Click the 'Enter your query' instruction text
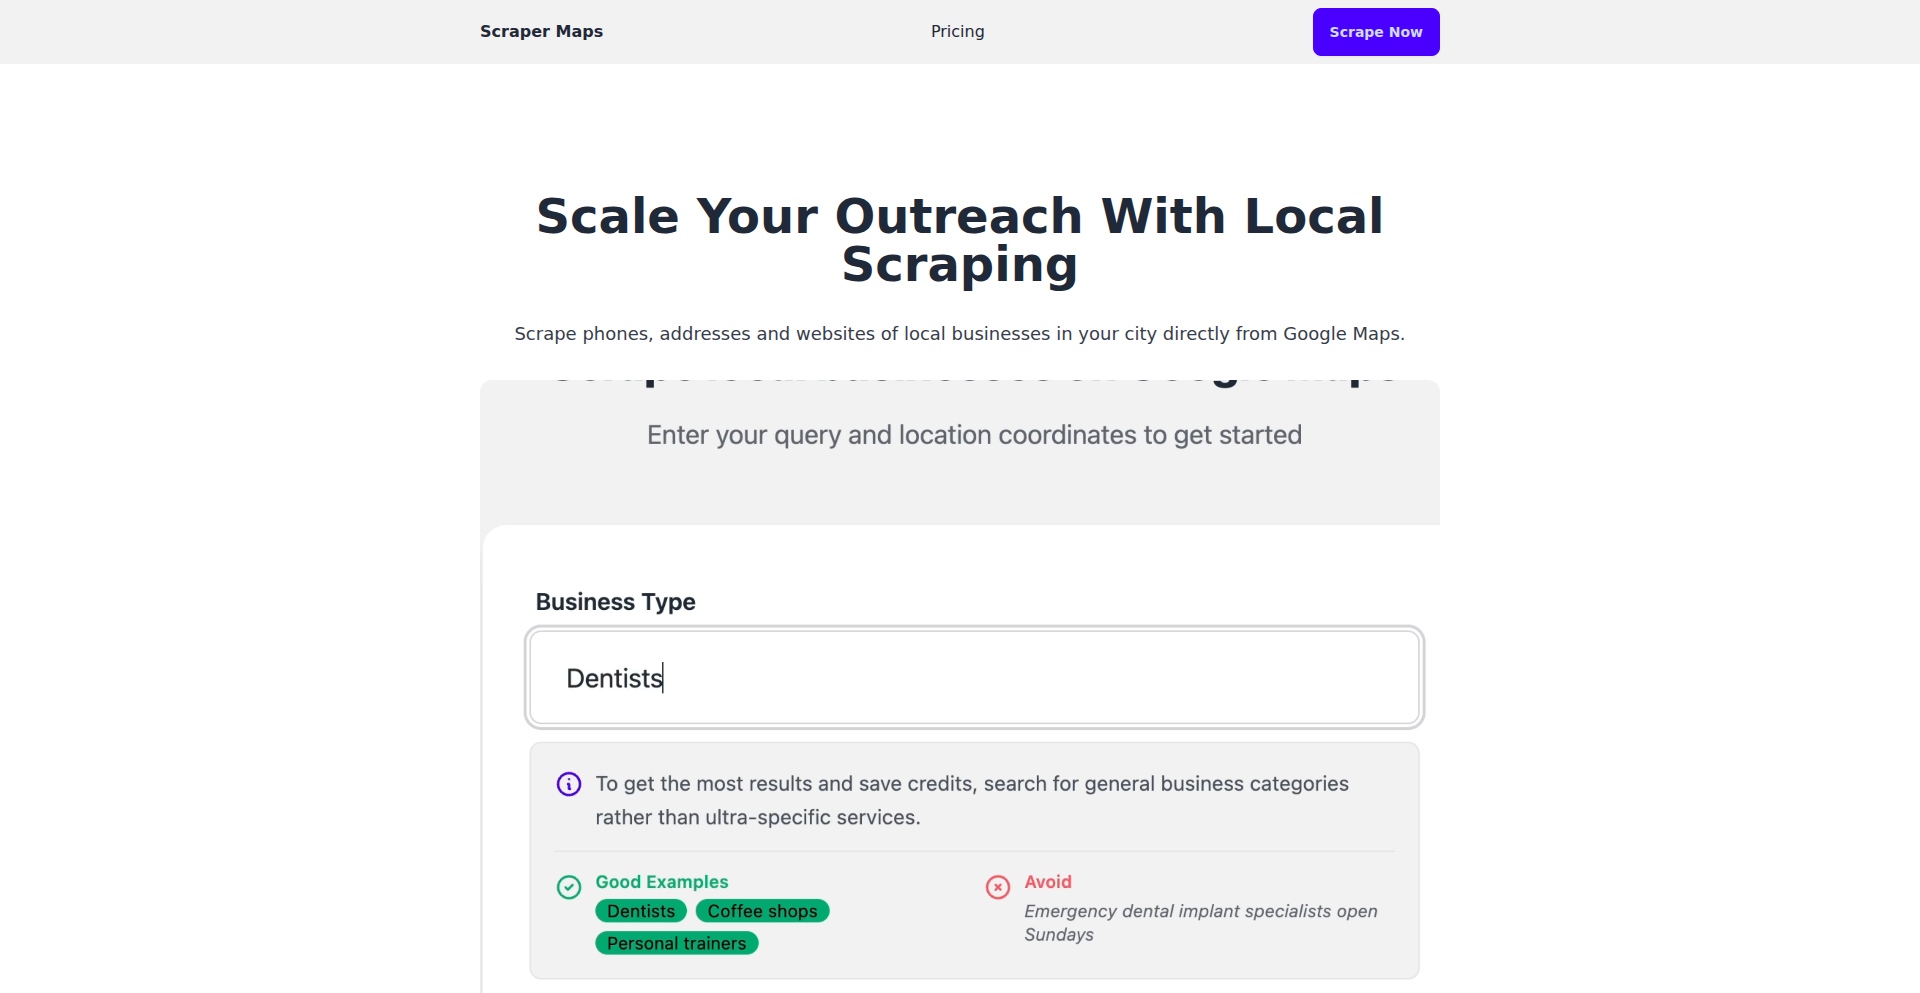The width and height of the screenshot is (1920, 993). (x=974, y=435)
